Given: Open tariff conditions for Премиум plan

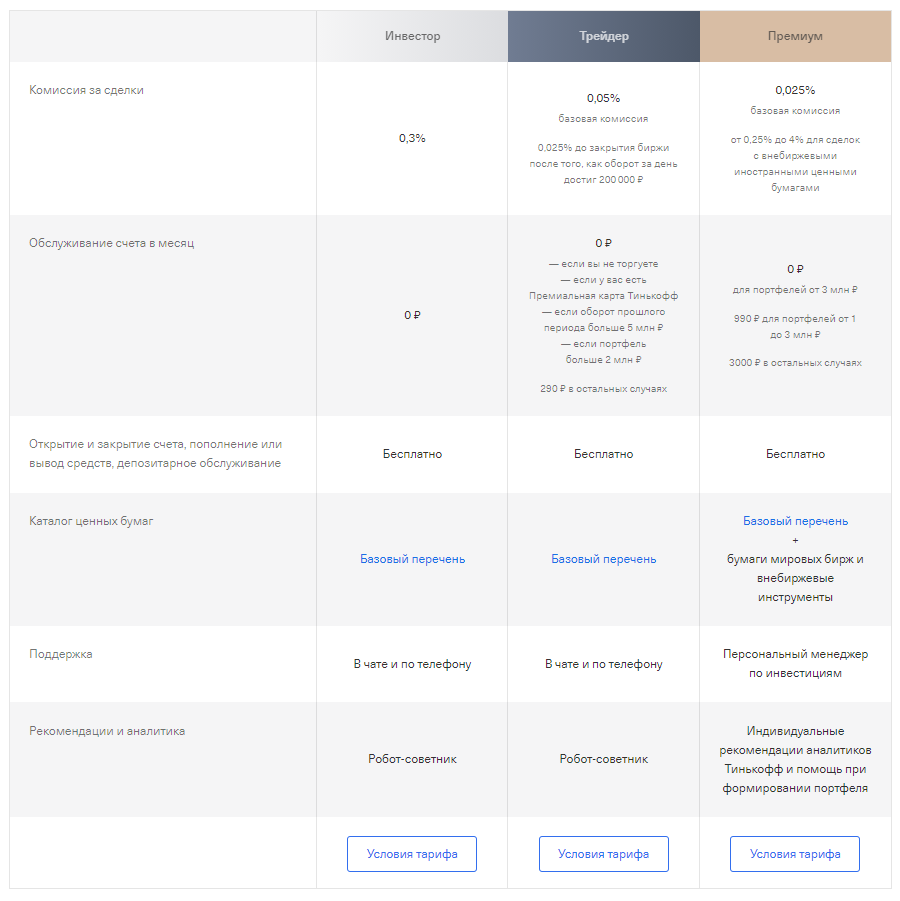Looking at the screenshot, I should pos(794,853).
